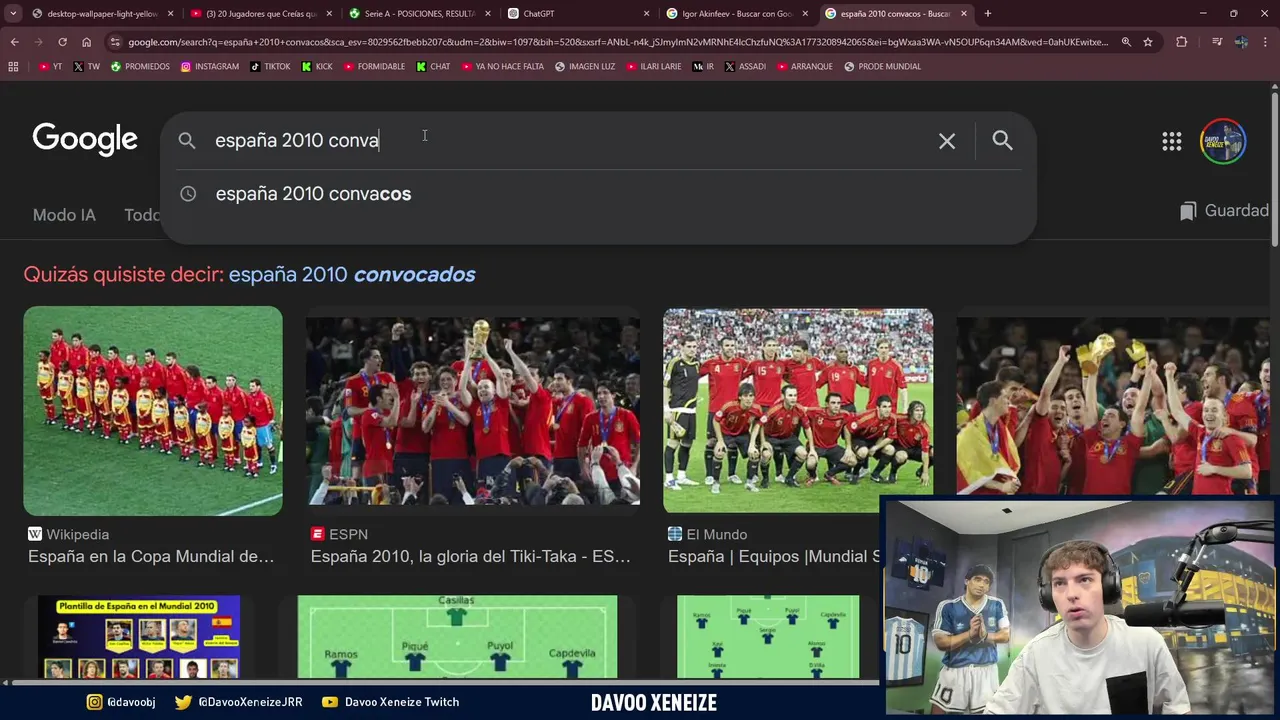Image resolution: width=1280 pixels, height=720 pixels.
Task: Click the URL in the address bar
Action: [618, 42]
